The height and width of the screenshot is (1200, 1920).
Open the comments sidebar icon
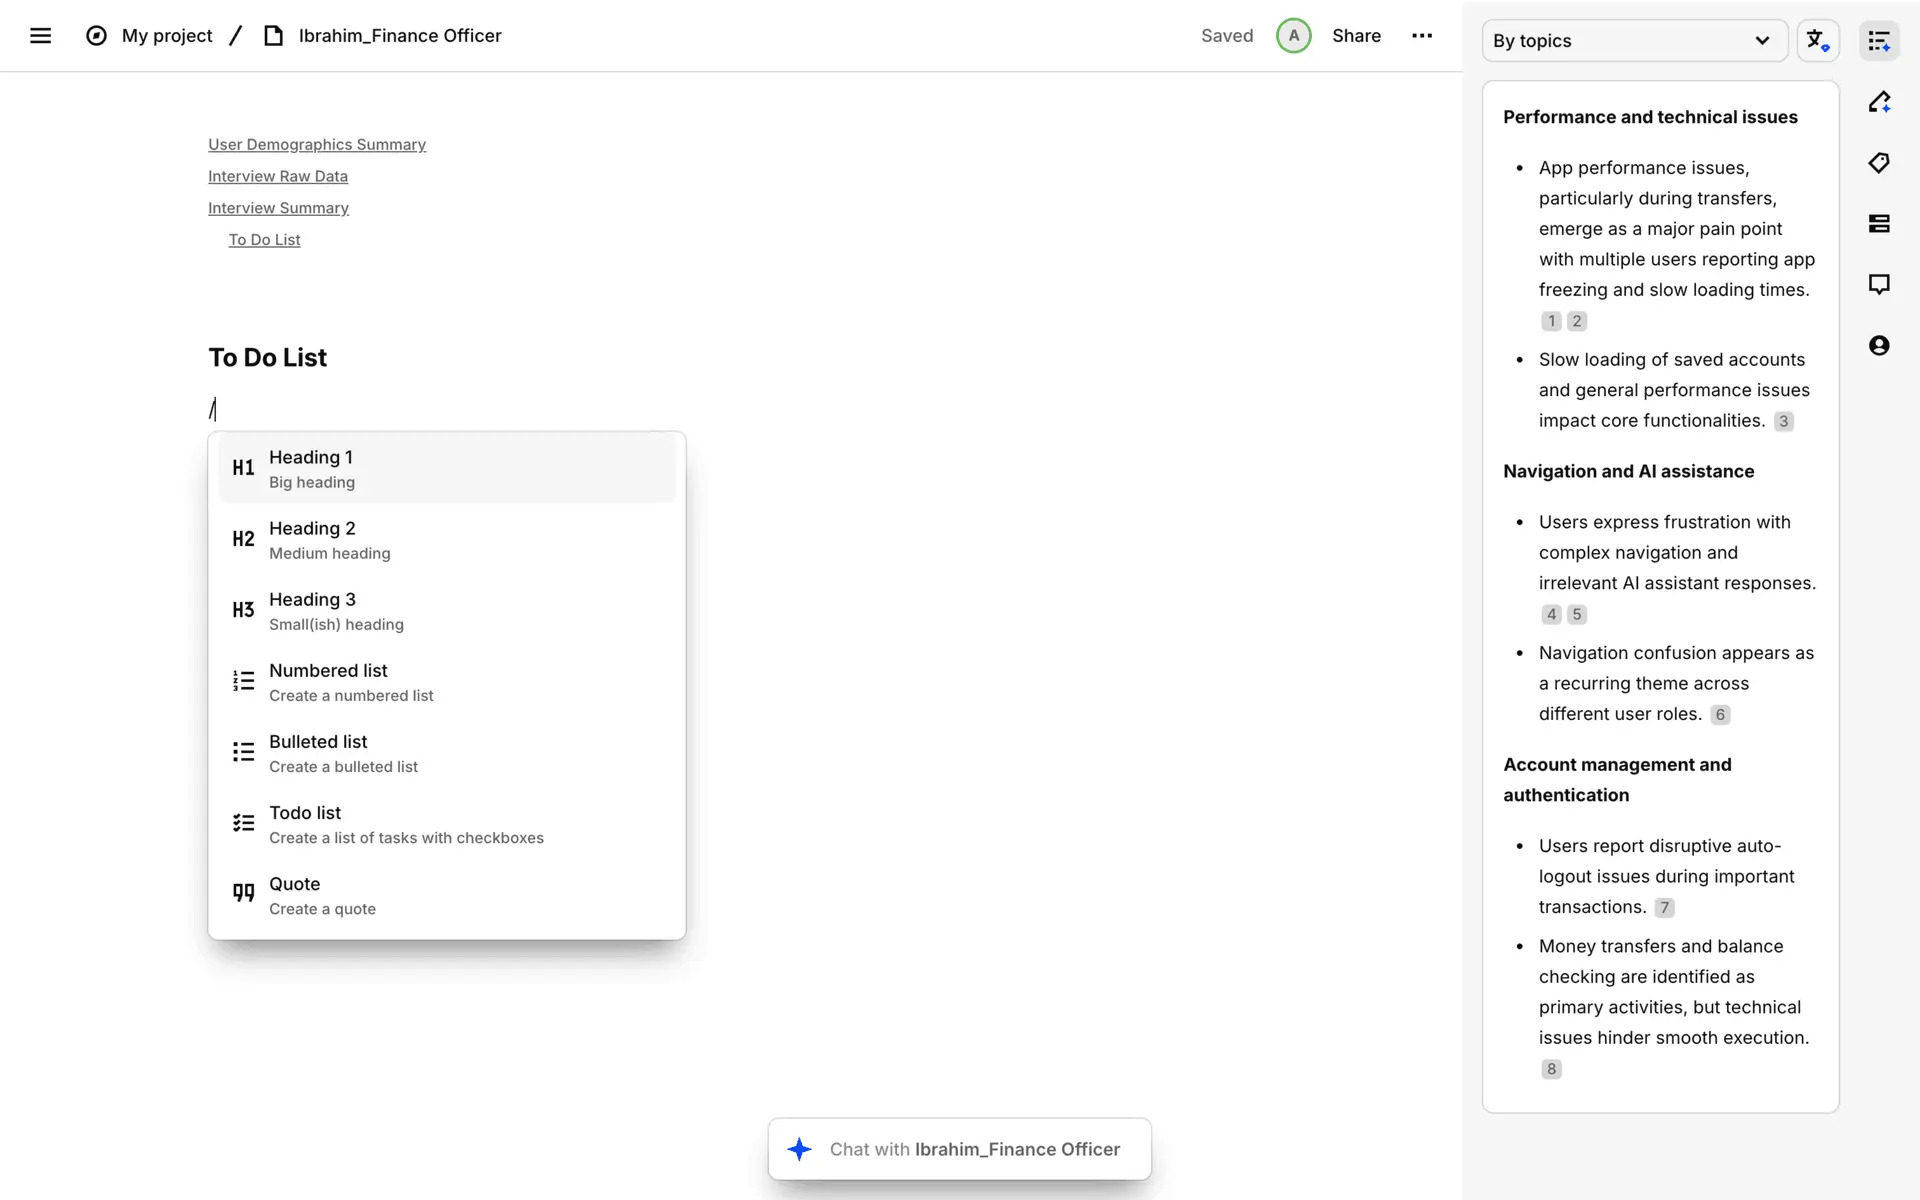(1879, 285)
